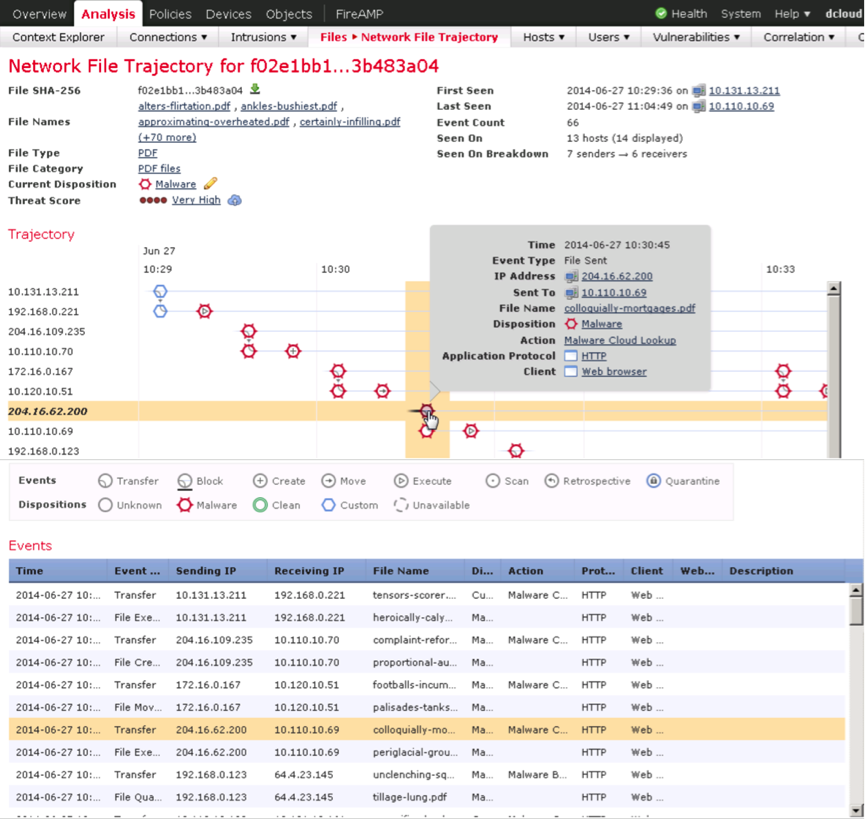Screen dimensions: 865x819
Task: Open the threat score cloud icon
Action: click(x=234, y=200)
